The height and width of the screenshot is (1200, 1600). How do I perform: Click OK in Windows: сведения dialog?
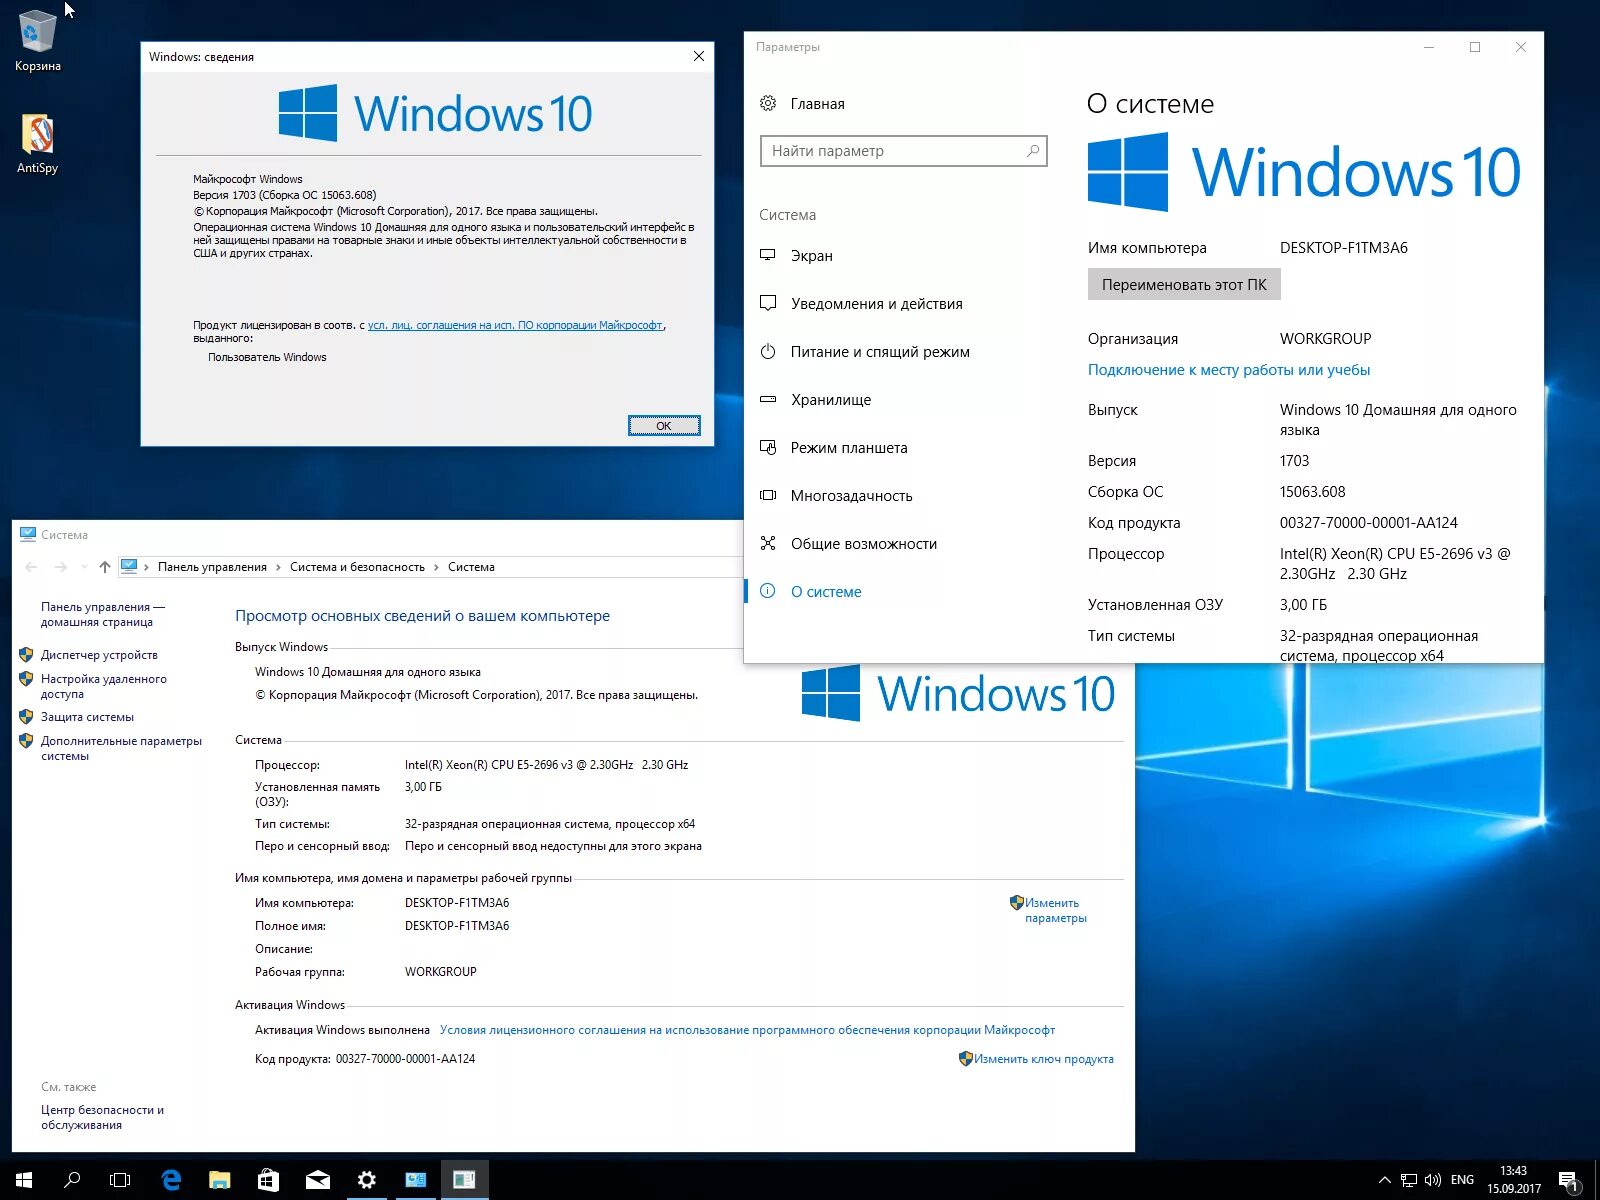pyautogui.click(x=664, y=426)
